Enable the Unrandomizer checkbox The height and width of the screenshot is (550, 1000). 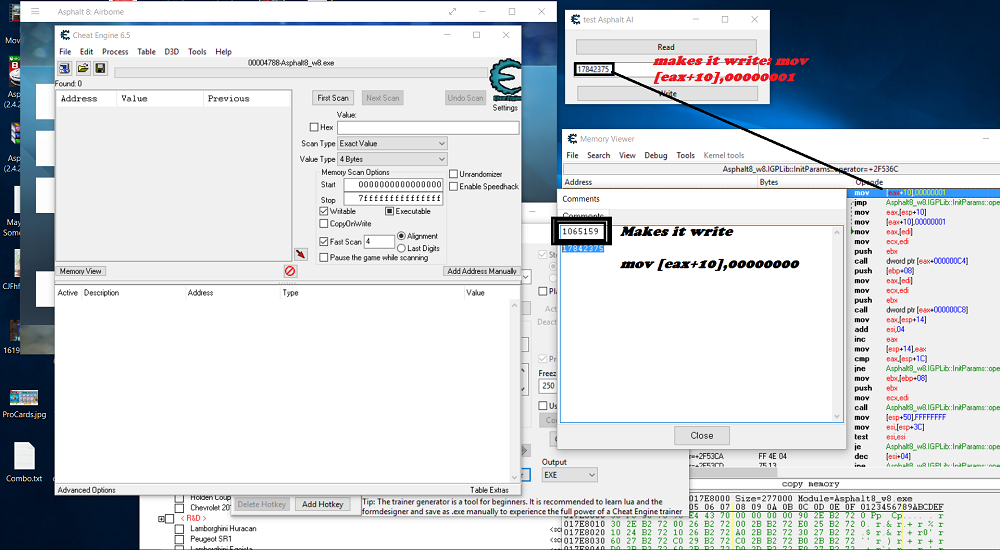tap(453, 174)
